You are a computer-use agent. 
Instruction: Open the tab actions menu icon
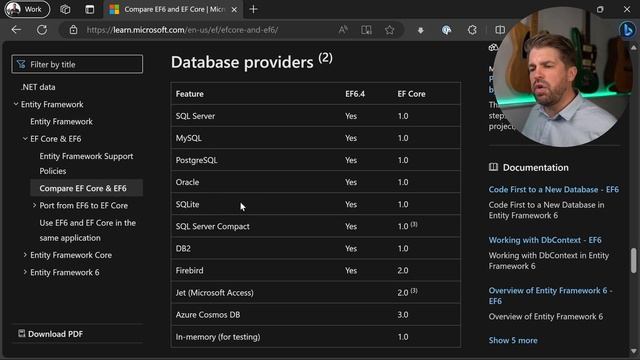pos(89,9)
